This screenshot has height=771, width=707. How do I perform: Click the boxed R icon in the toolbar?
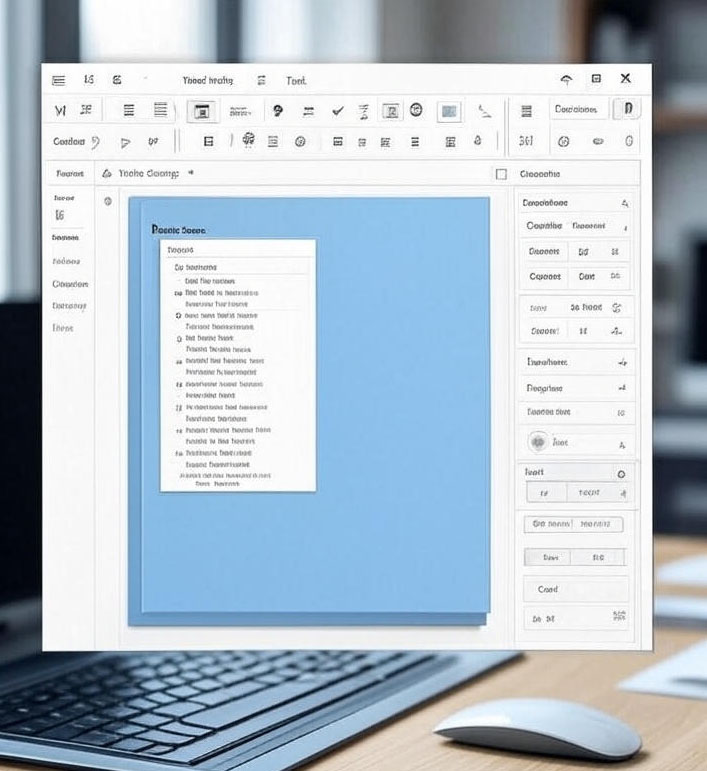click(391, 112)
